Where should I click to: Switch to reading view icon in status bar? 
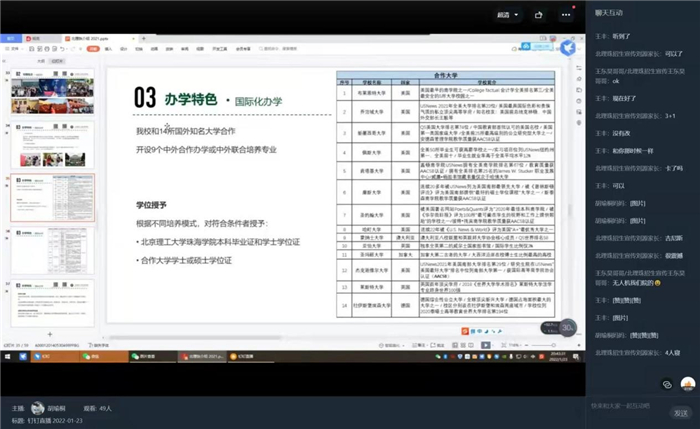pyautogui.click(x=471, y=345)
